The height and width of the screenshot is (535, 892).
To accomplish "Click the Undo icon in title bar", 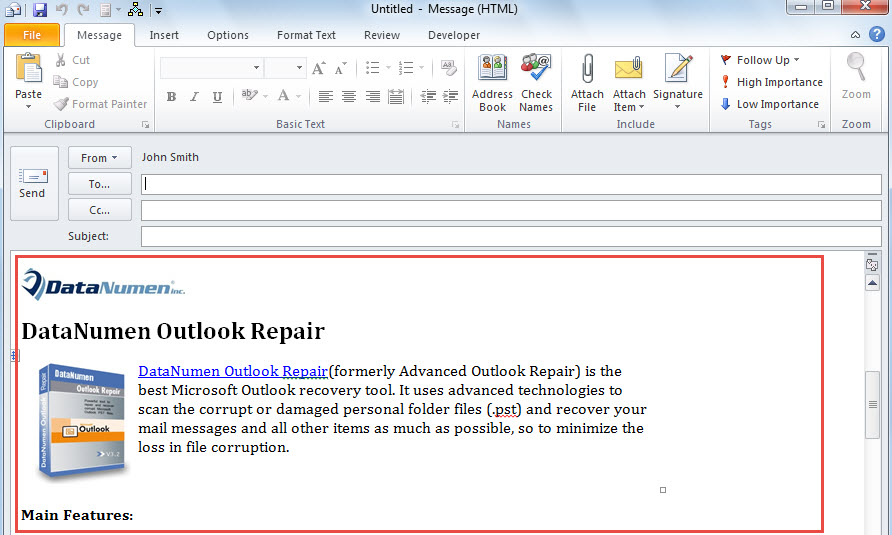I will (61, 10).
